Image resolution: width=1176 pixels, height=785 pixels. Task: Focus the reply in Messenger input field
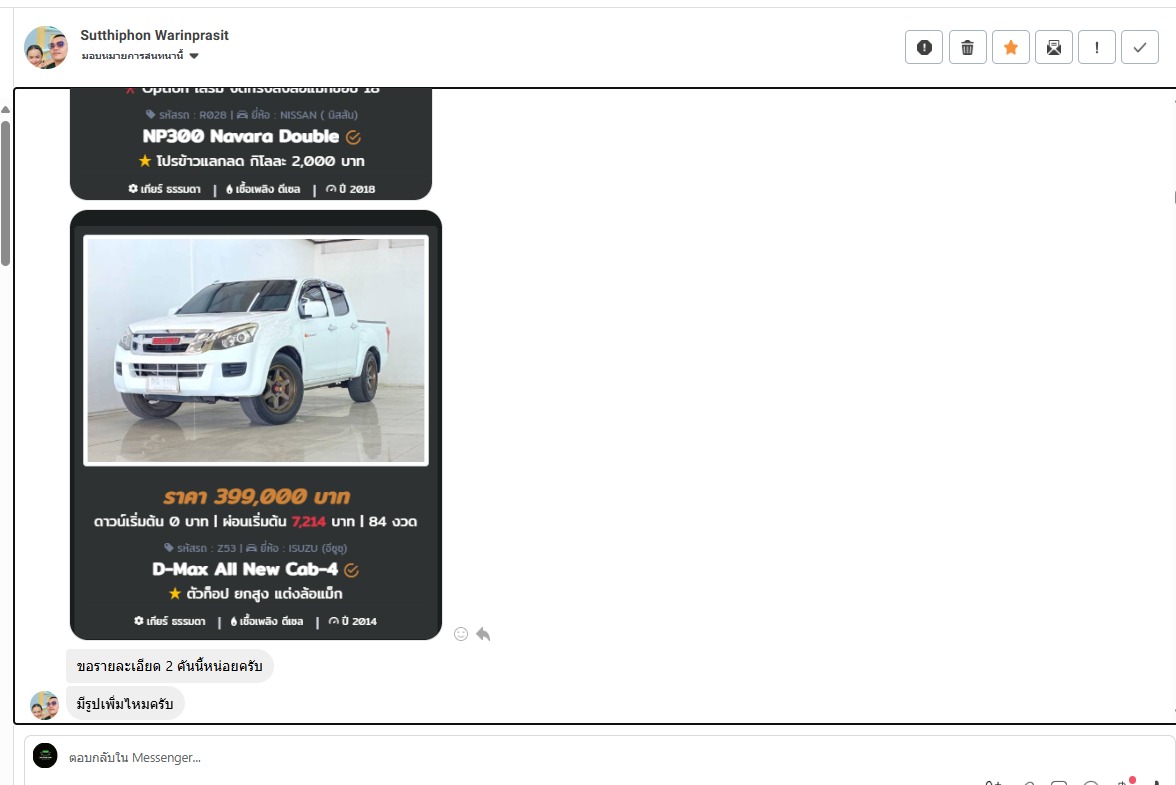[500, 758]
